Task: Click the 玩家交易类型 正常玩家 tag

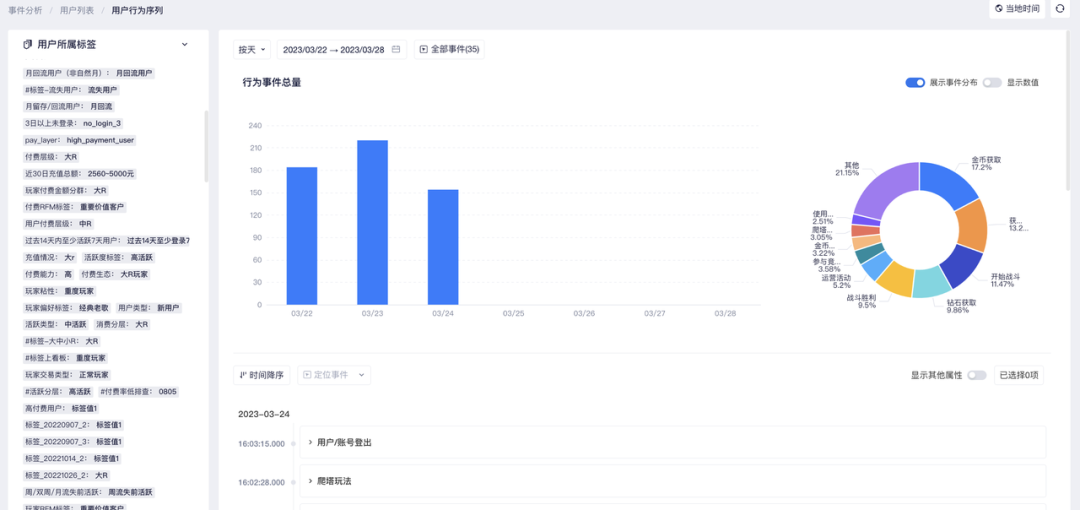Action: [x=67, y=375]
